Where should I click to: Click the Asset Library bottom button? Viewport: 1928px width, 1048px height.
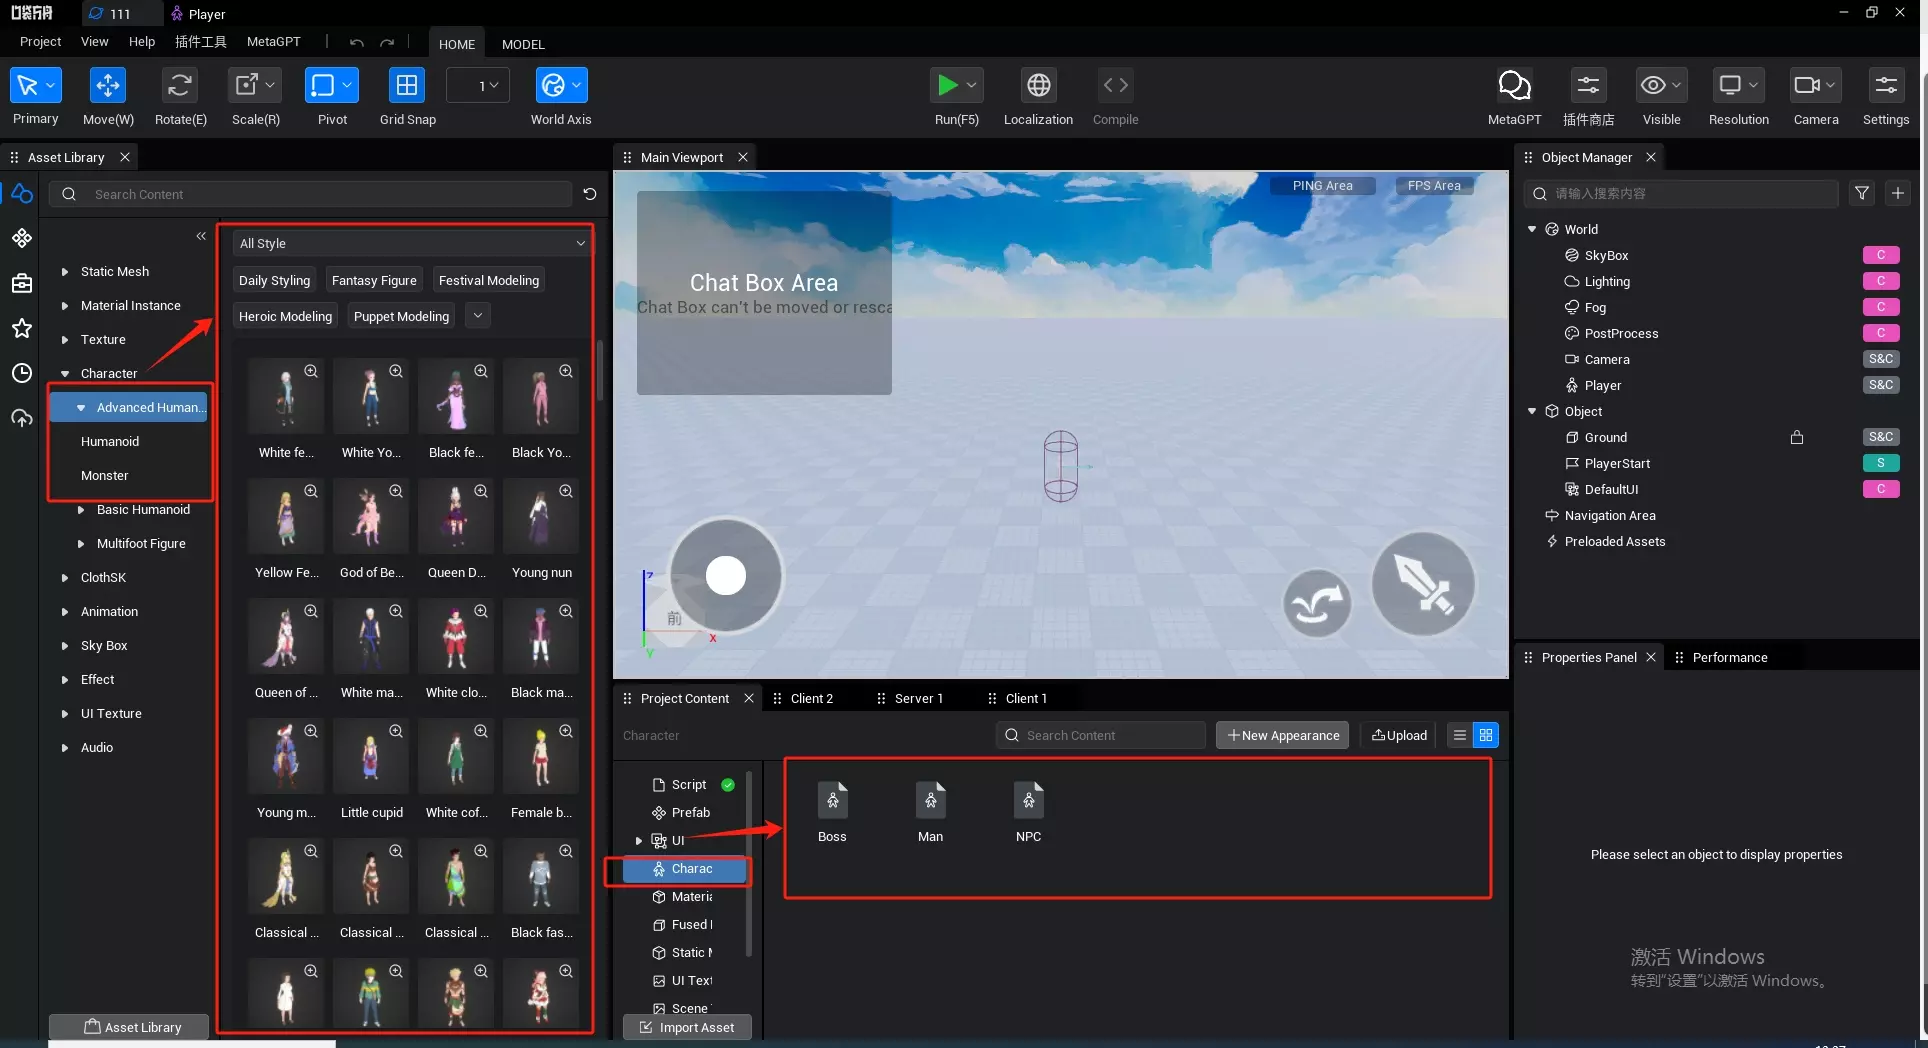pyautogui.click(x=129, y=1027)
